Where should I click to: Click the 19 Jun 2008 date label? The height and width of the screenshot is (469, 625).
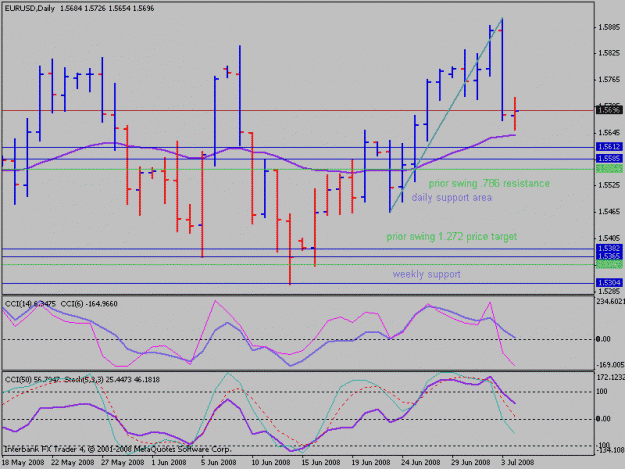[370, 462]
